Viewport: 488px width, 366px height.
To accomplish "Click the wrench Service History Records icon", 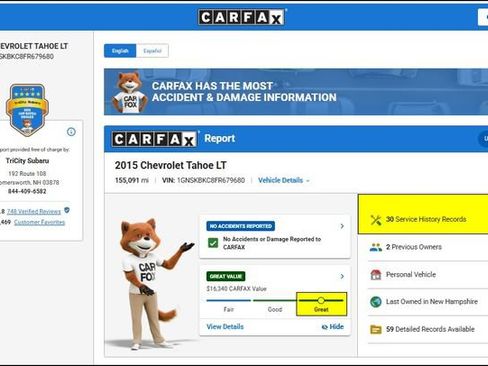I will tap(376, 220).
